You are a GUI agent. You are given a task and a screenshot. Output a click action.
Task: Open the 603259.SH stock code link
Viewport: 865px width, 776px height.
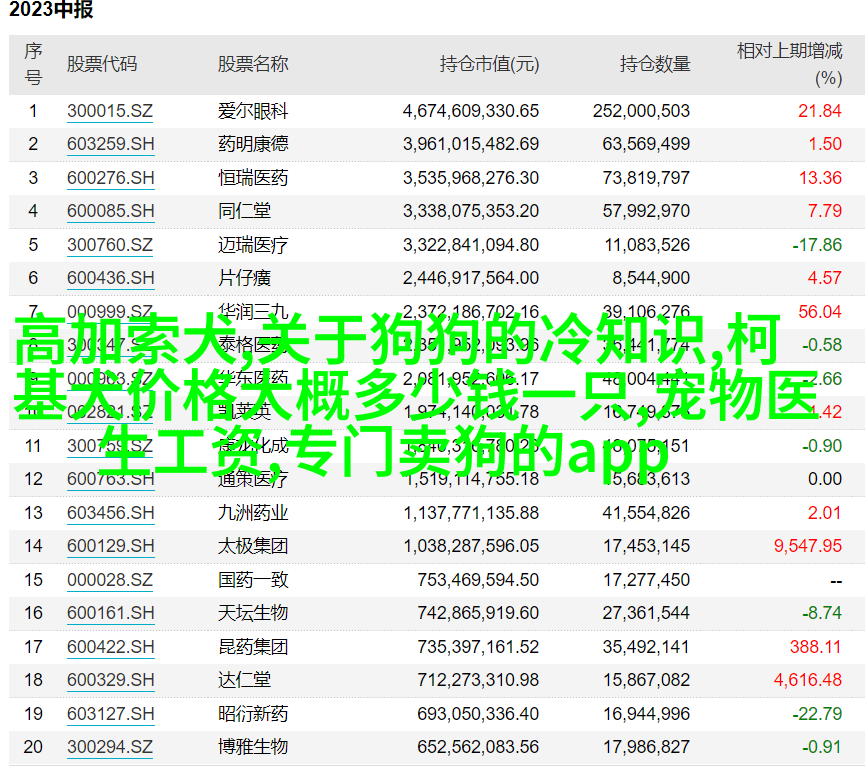click(x=110, y=144)
